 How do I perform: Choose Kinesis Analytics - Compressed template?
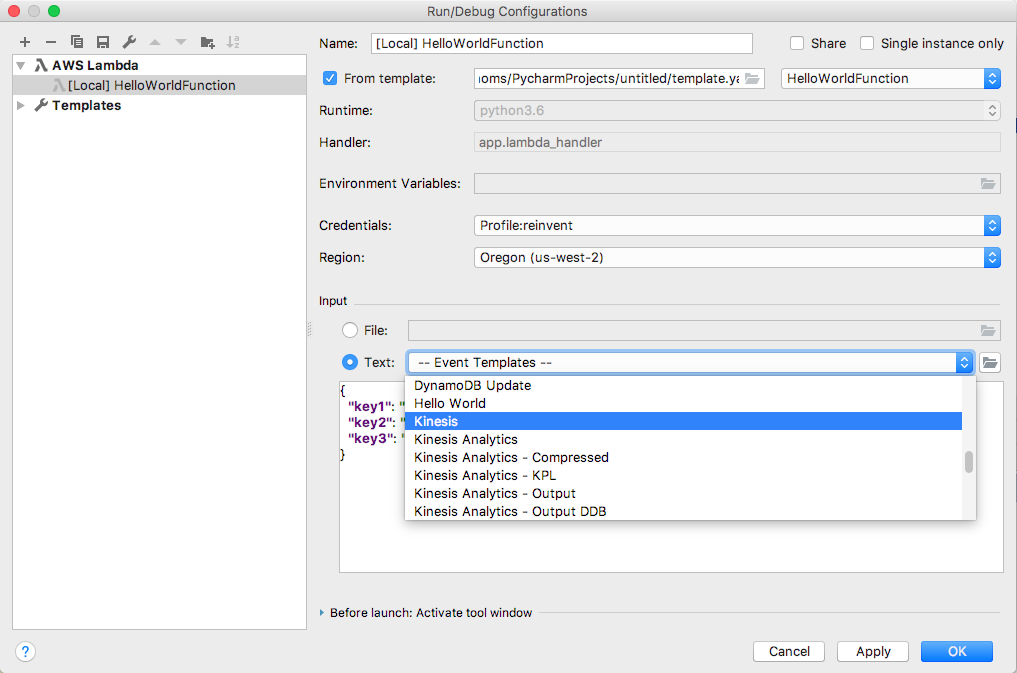coord(684,458)
